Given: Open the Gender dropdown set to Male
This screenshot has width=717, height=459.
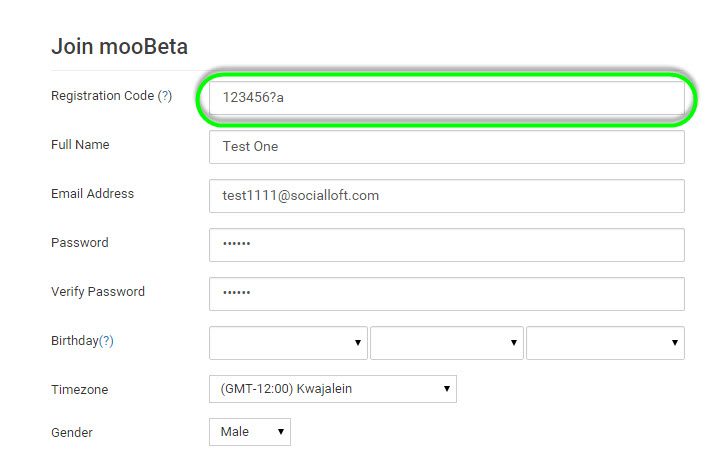Looking at the screenshot, I should click(250, 432).
